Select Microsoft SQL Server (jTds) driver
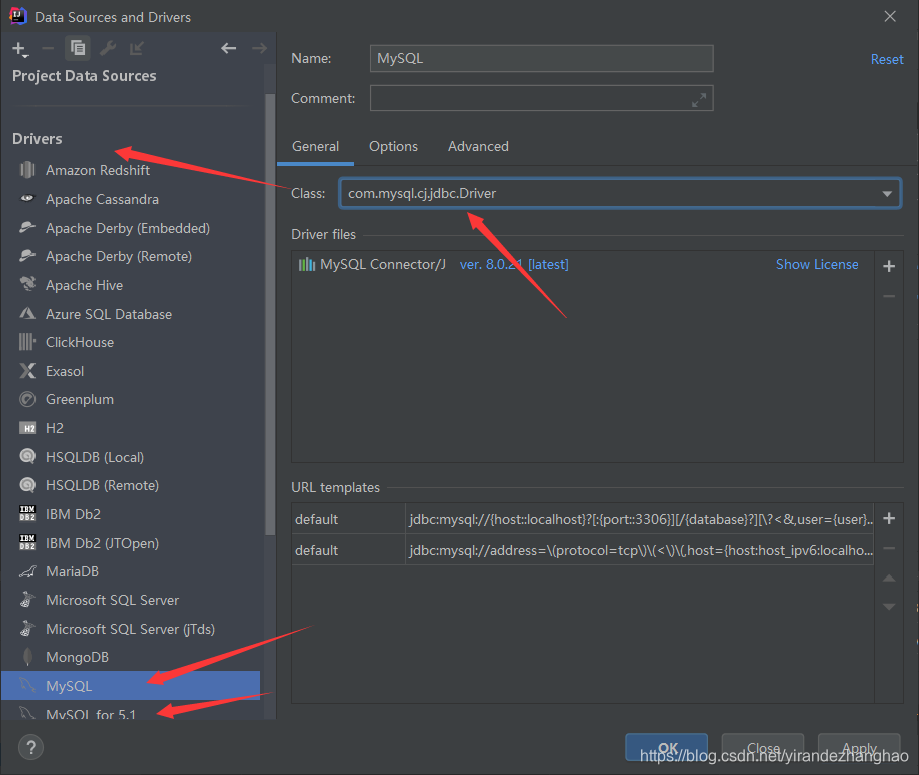Viewport: 919px width, 775px height. coord(130,629)
